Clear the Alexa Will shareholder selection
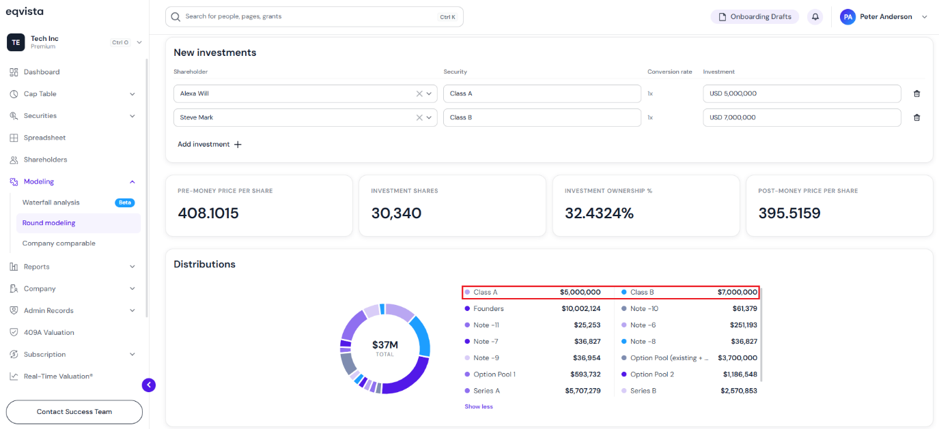This screenshot has height=429, width=939. click(x=419, y=94)
